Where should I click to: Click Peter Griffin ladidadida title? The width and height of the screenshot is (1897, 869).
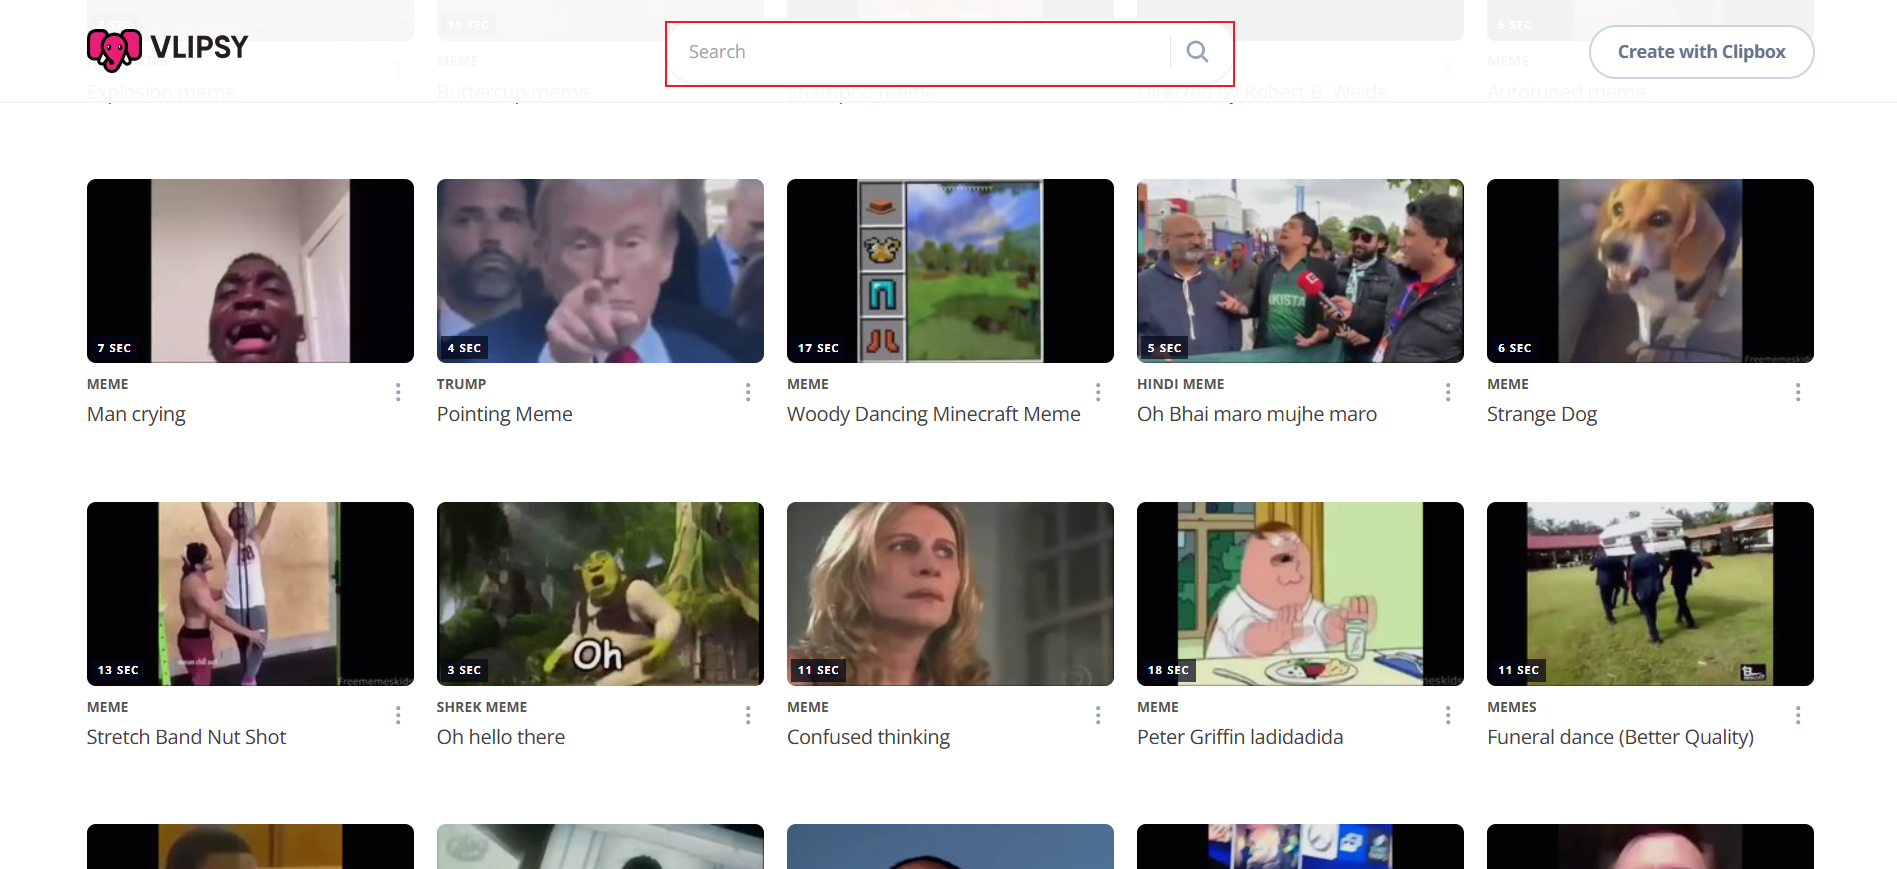tap(1240, 737)
